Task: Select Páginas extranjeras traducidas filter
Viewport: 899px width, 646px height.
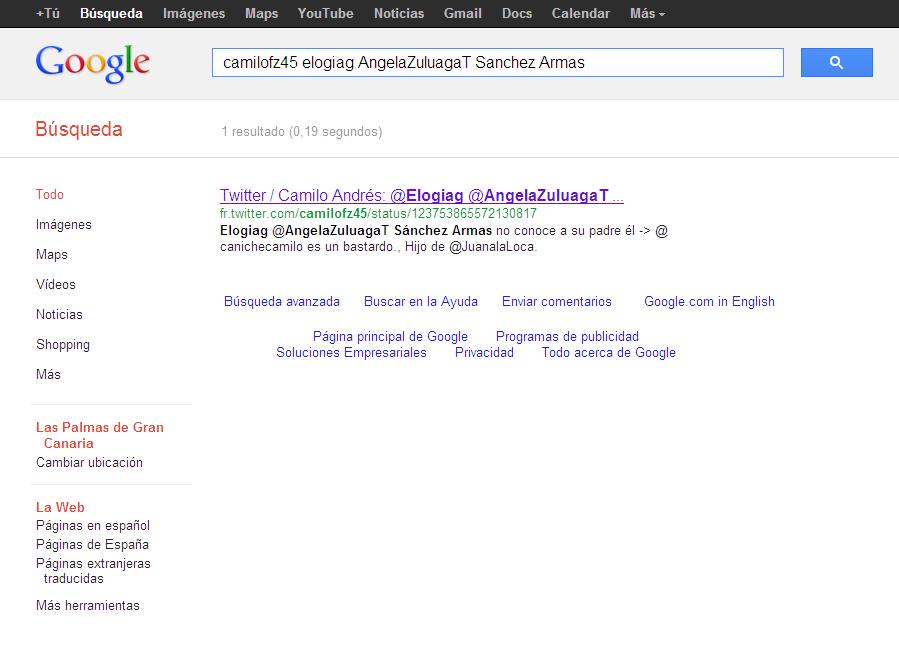Action: coord(93,571)
